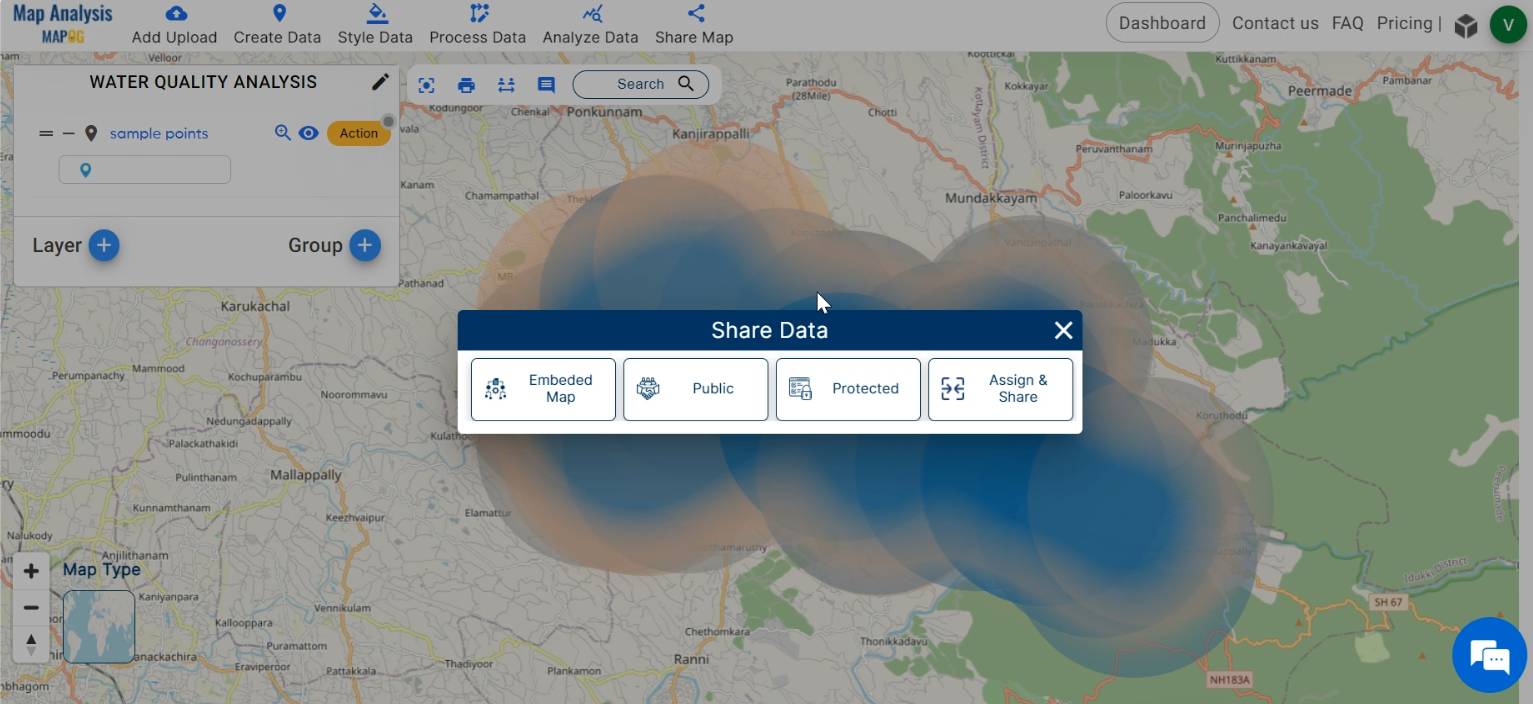
Task: Open the green V user avatar
Action: (x=1508, y=24)
